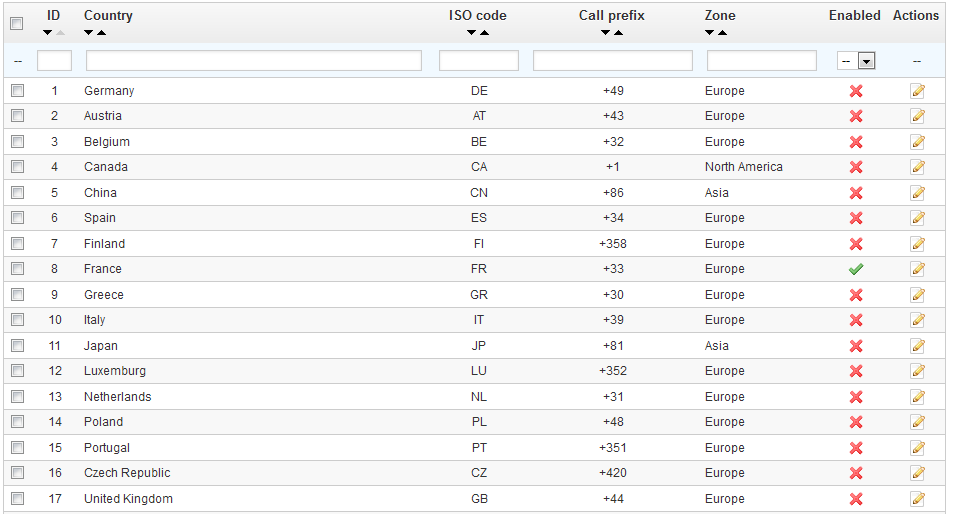954x514 pixels.
Task: Focus the ID filter field
Action: click(x=55, y=61)
